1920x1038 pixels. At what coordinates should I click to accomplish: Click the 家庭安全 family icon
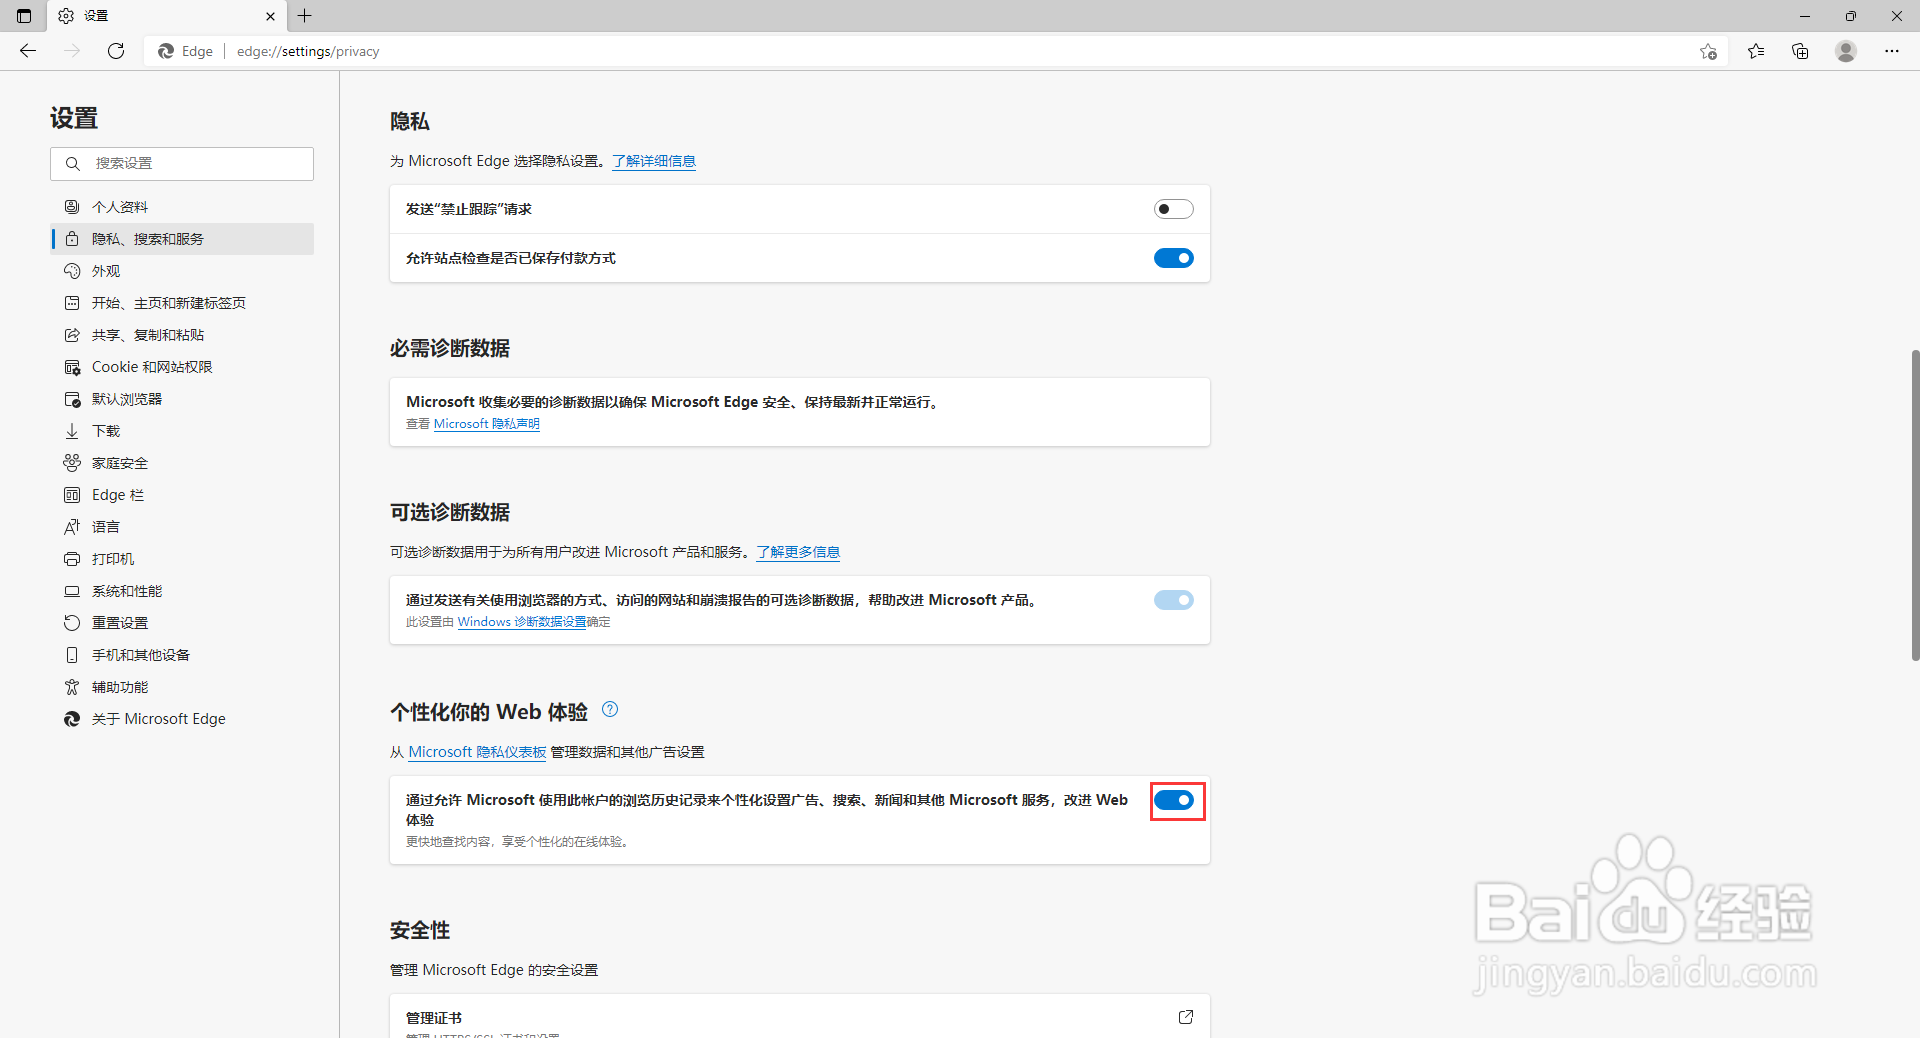pyautogui.click(x=72, y=463)
